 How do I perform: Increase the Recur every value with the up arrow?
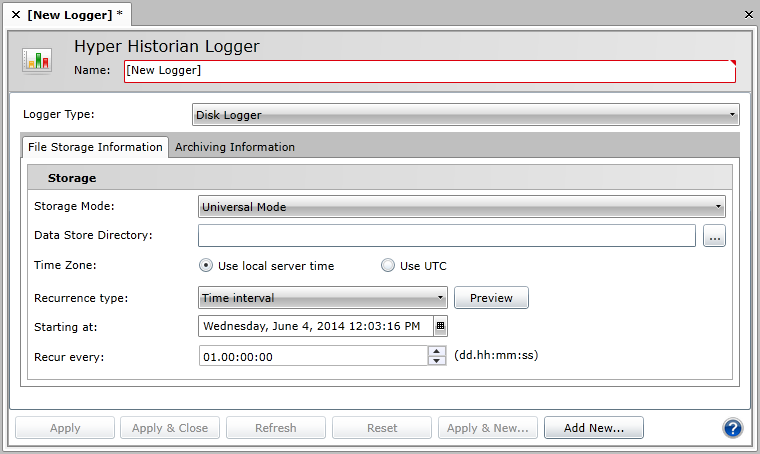(x=437, y=351)
